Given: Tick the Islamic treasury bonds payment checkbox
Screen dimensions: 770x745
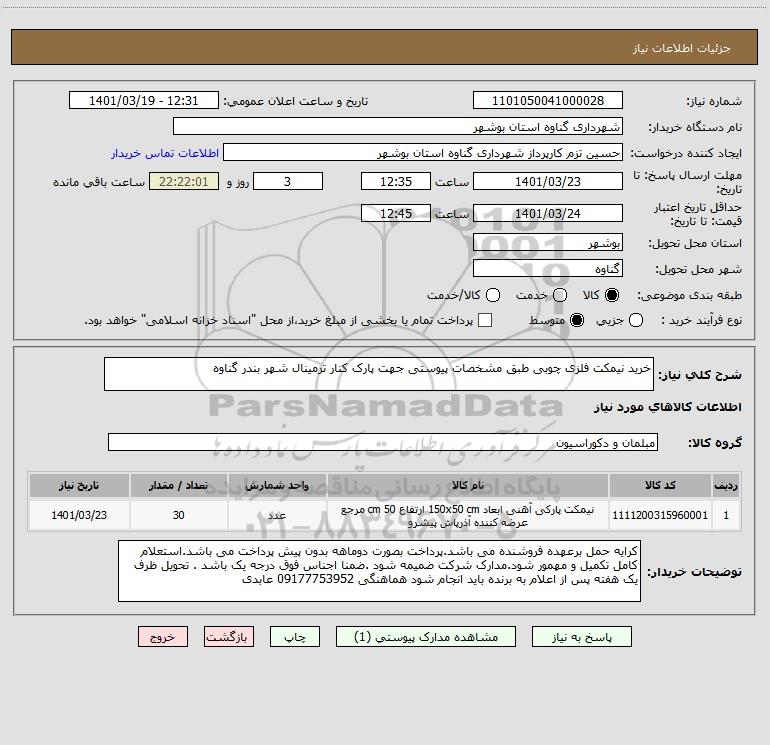Looking at the screenshot, I should click(x=485, y=320).
